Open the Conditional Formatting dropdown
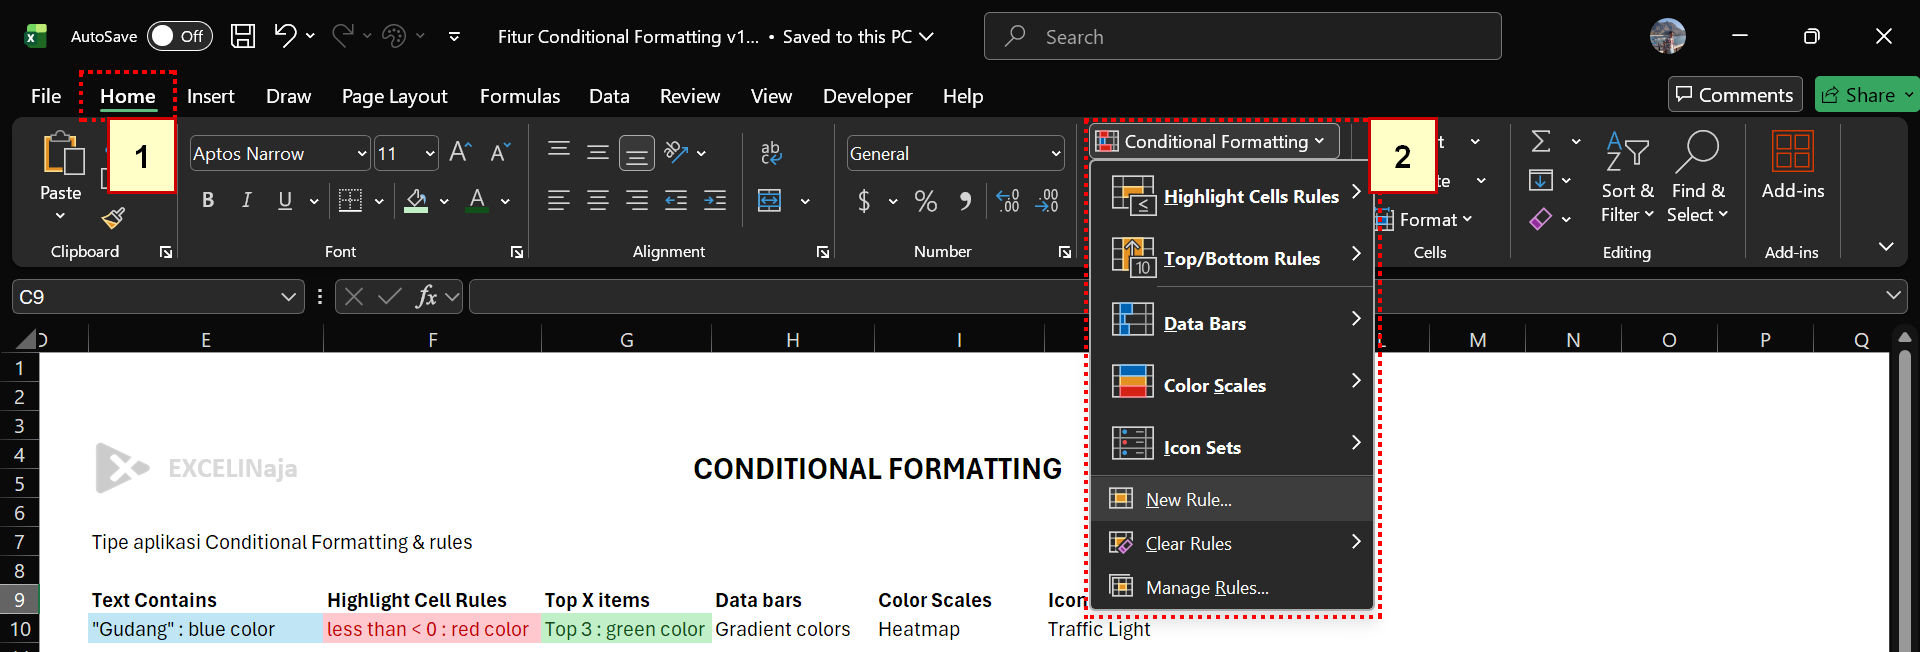Screen dimensions: 1920x652 click(1214, 141)
